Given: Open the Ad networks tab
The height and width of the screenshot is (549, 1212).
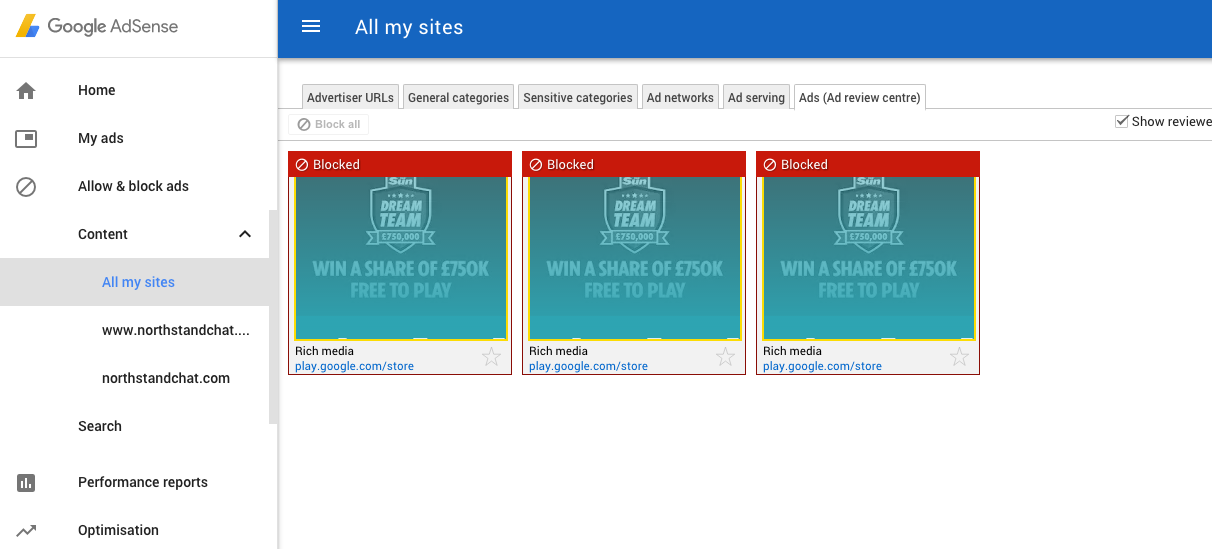Looking at the screenshot, I should [680, 97].
